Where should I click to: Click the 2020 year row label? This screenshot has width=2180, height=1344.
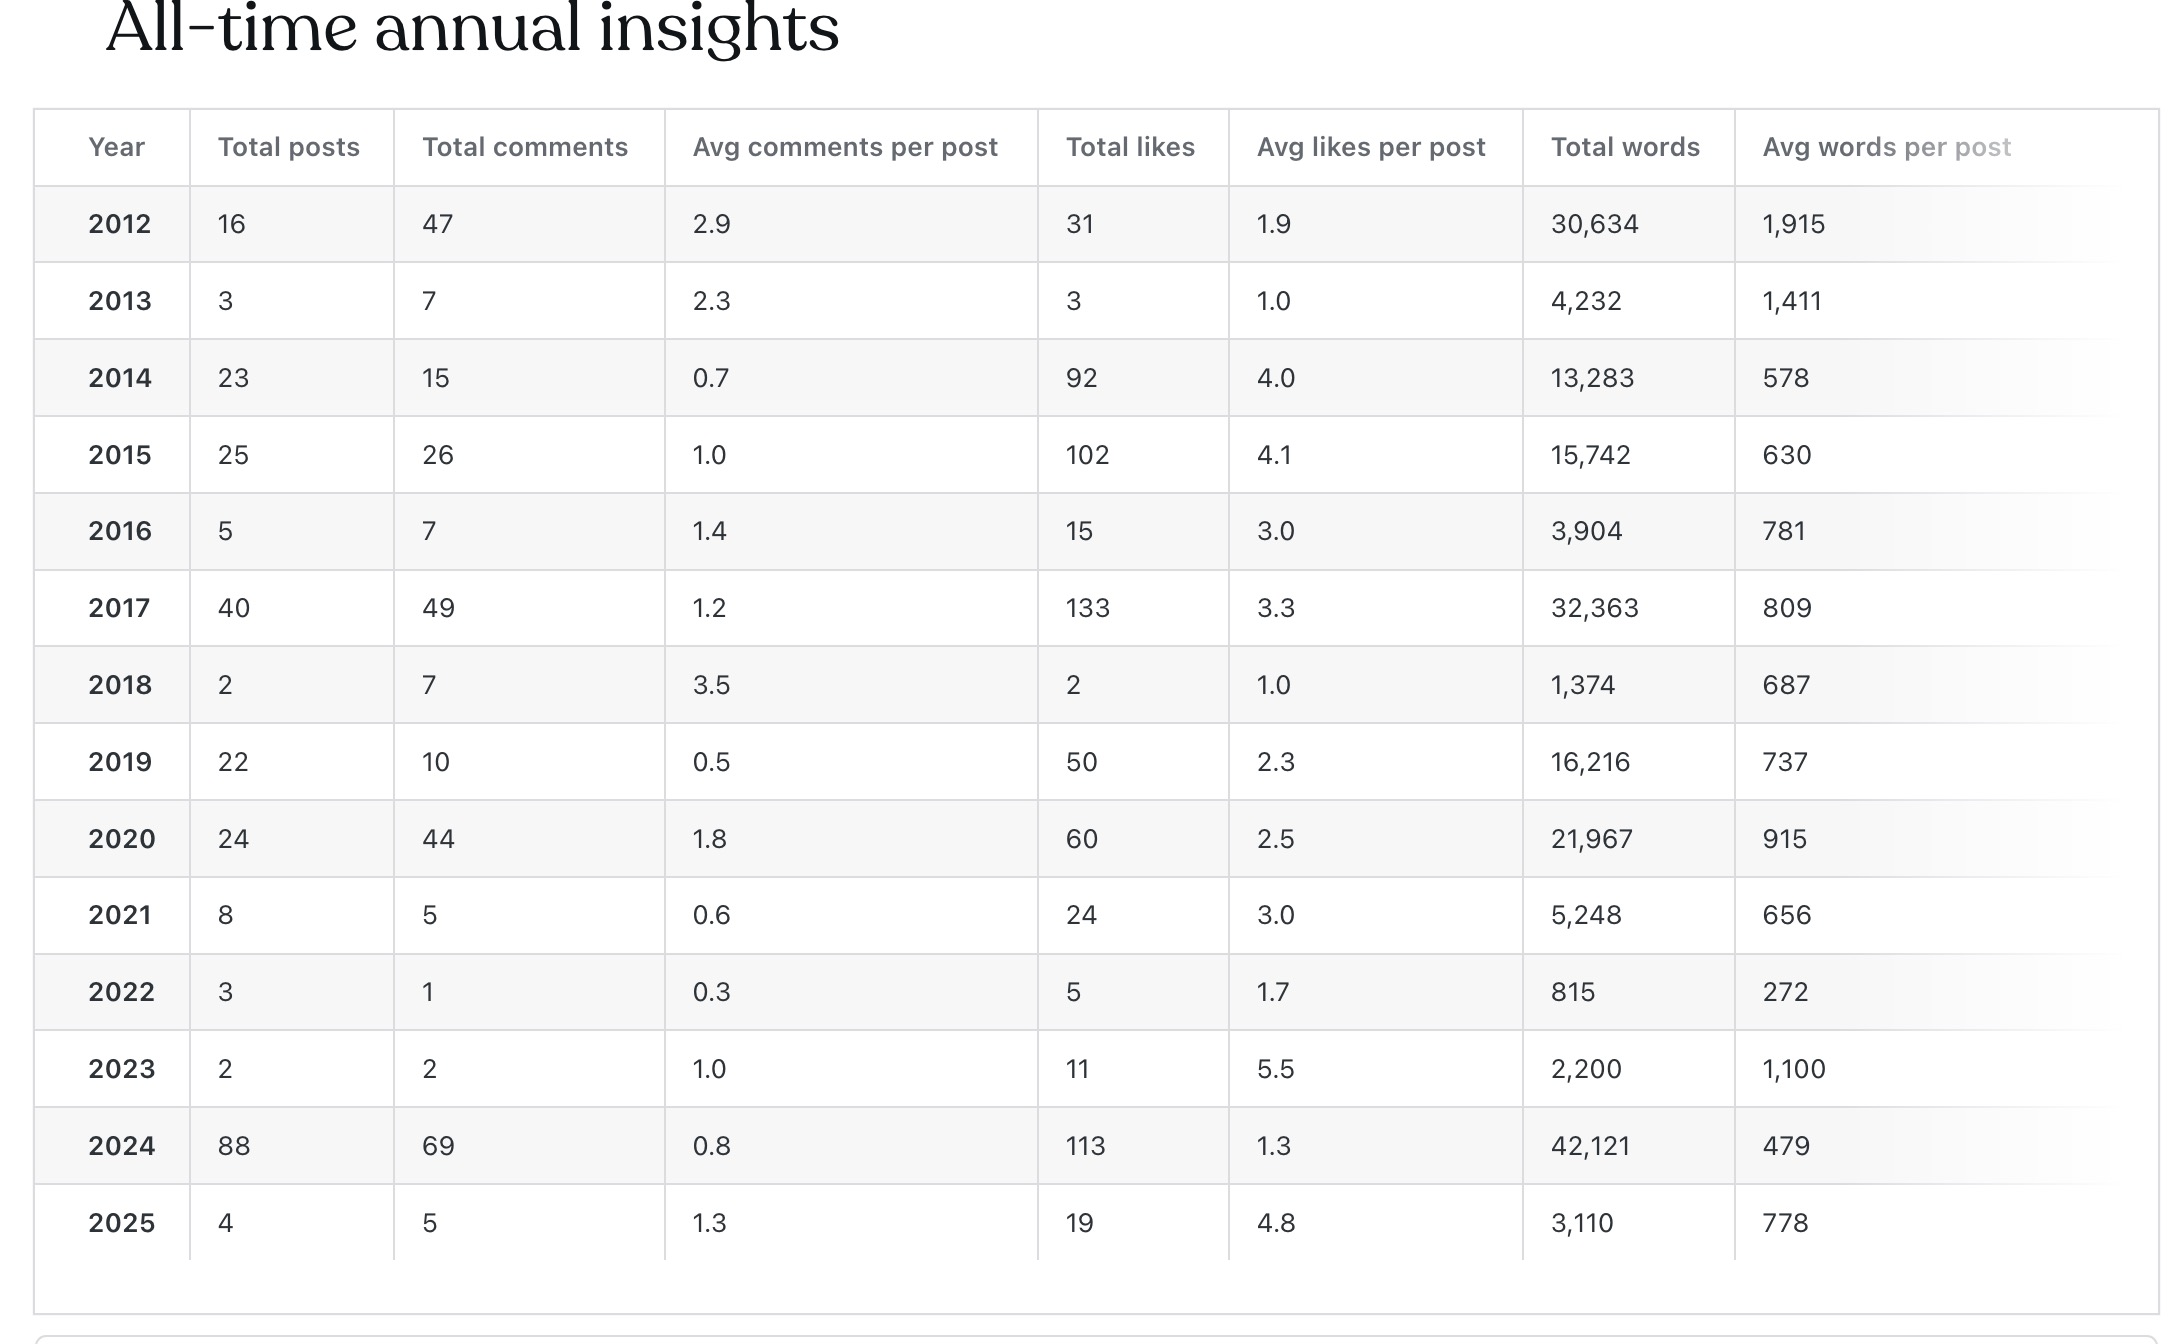pyautogui.click(x=121, y=839)
